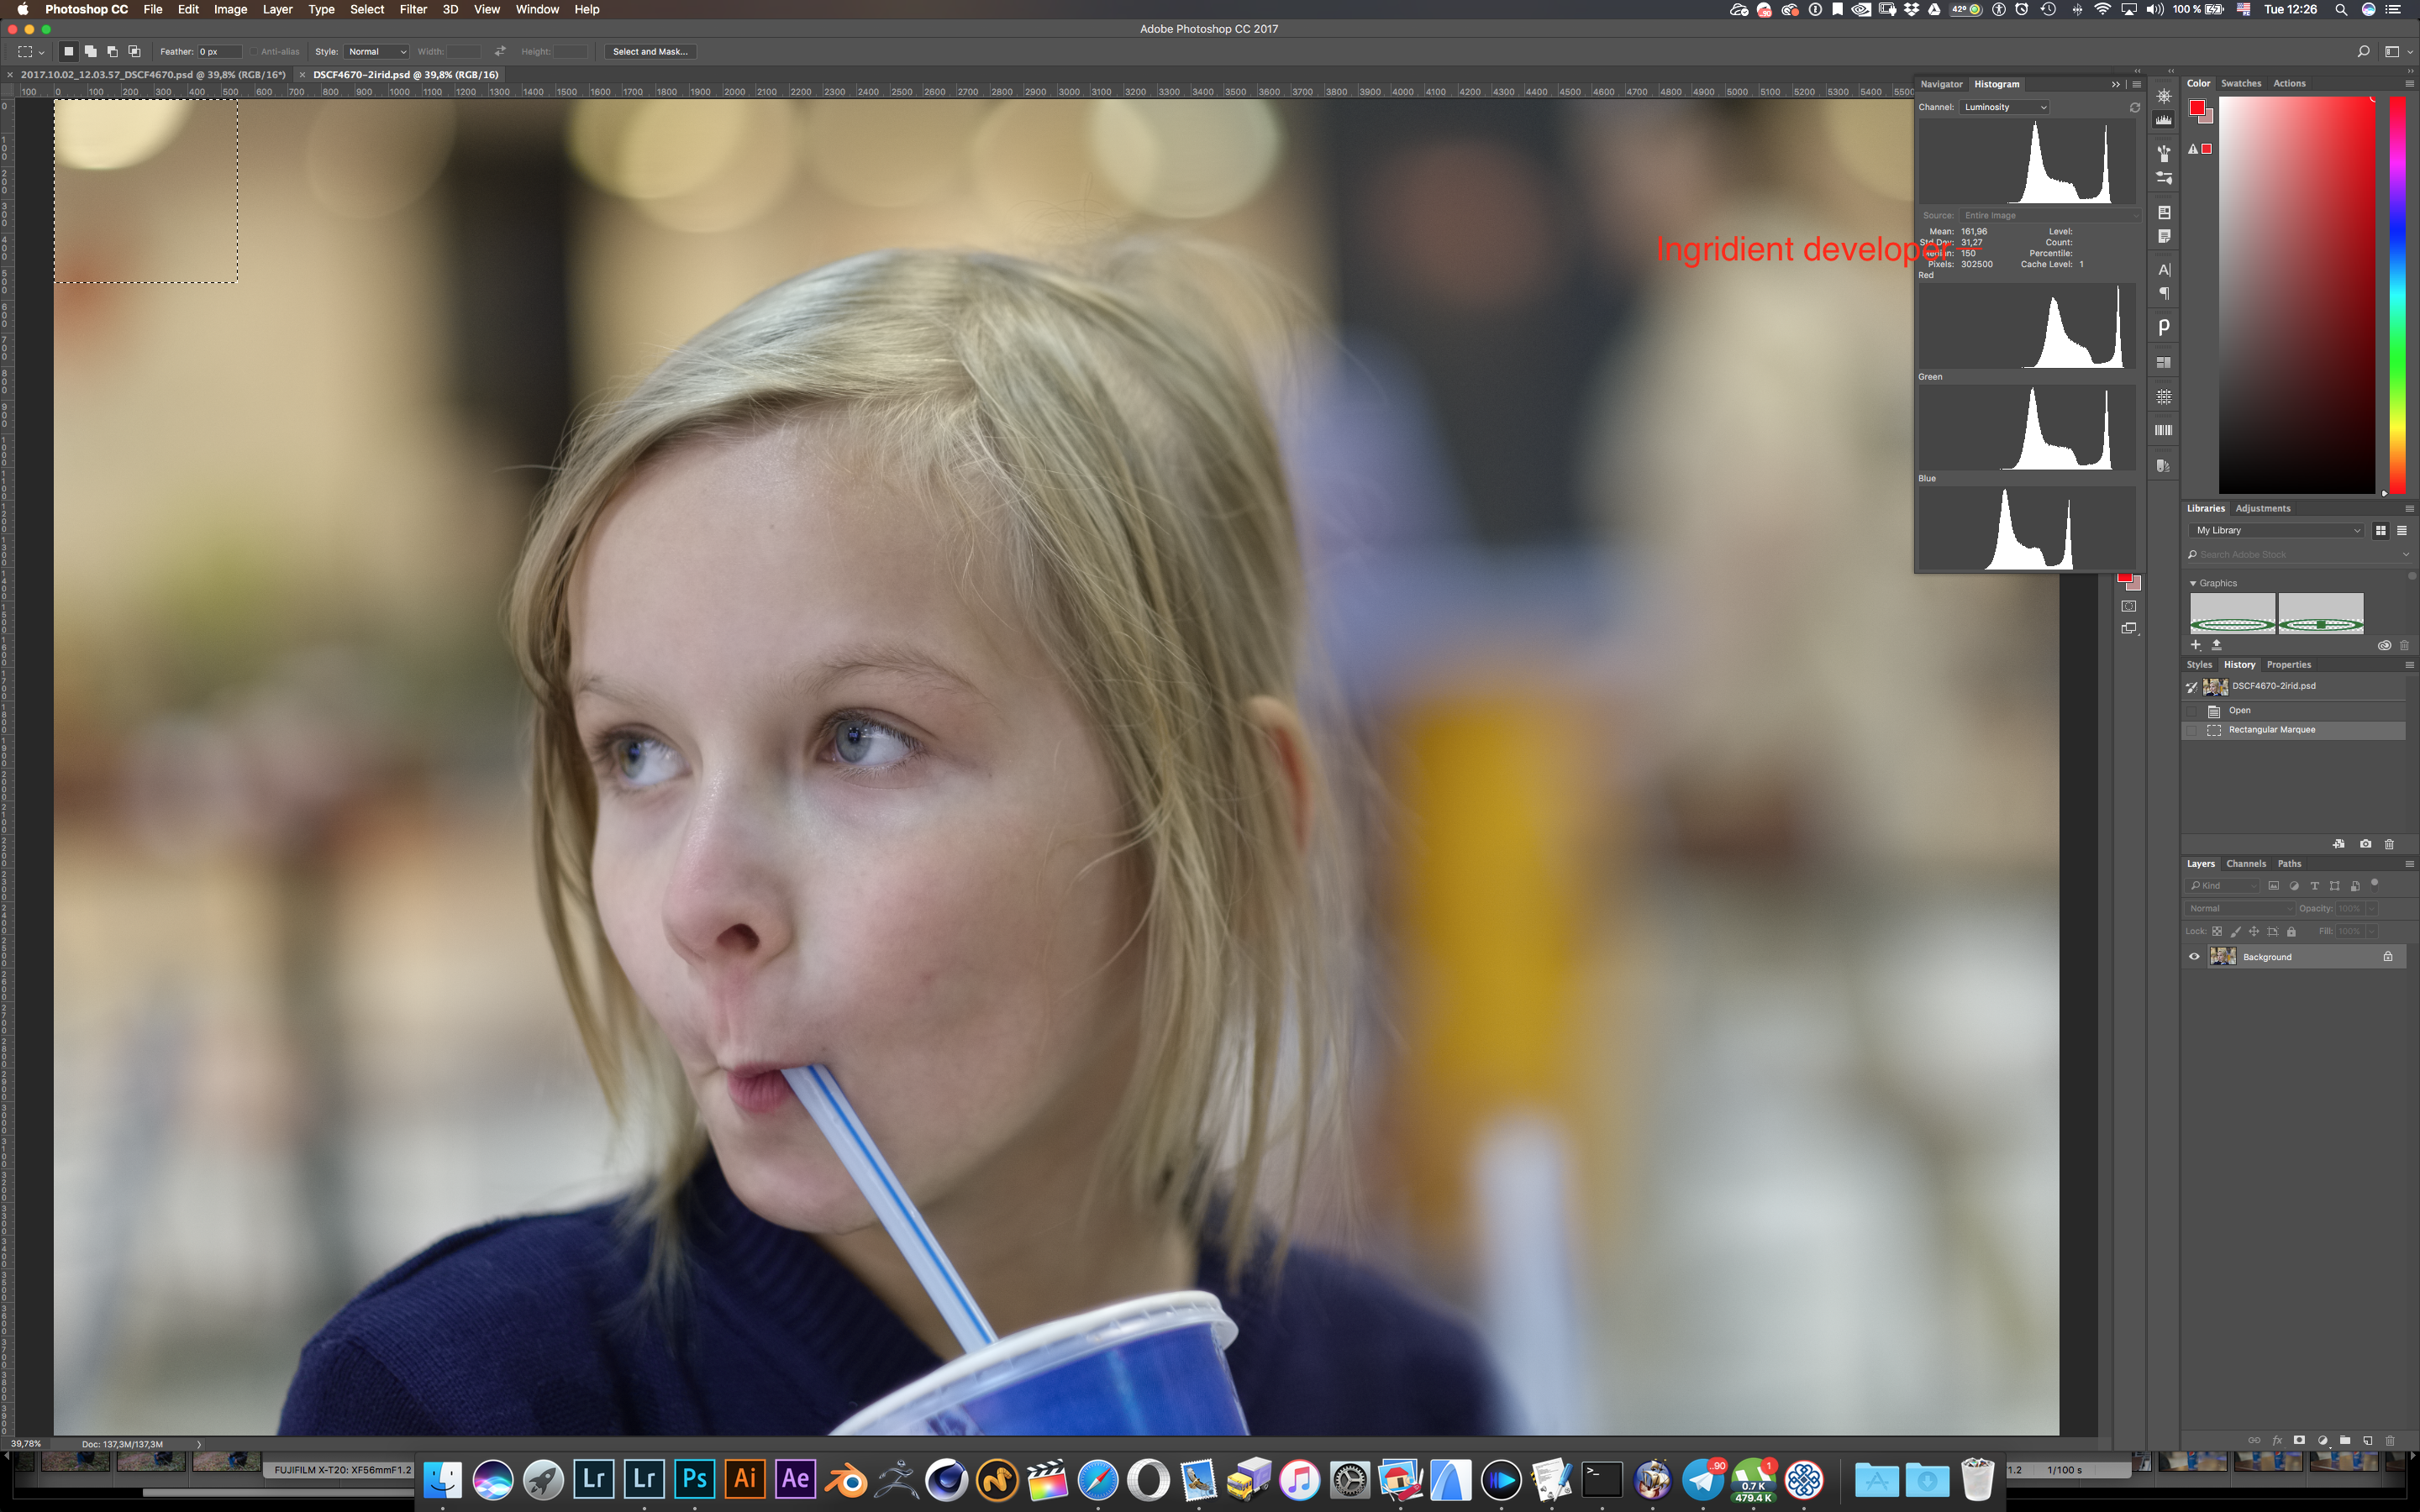The width and height of the screenshot is (2420, 1512).
Task: Toggle lock image pixels brush icon
Action: 2236,931
